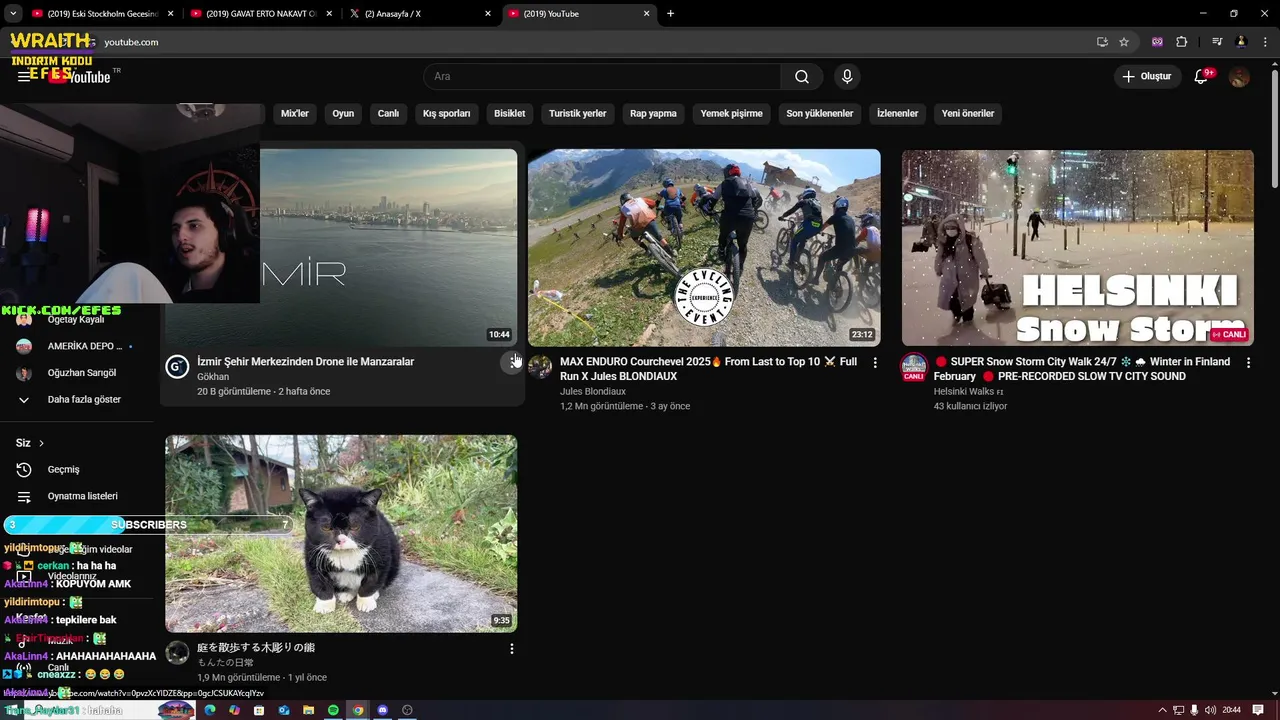
Task: Select the Turistik yerler chip
Action: point(577,114)
